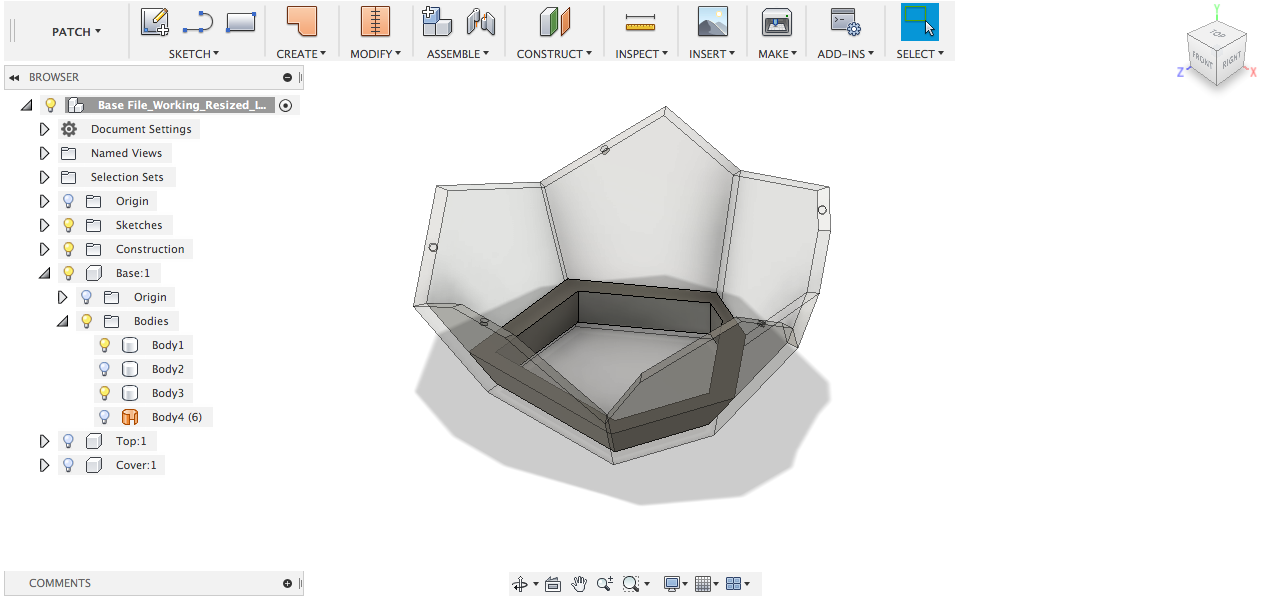1270x599 pixels.
Task: Collapse the Base:1 component
Action: click(x=44, y=273)
